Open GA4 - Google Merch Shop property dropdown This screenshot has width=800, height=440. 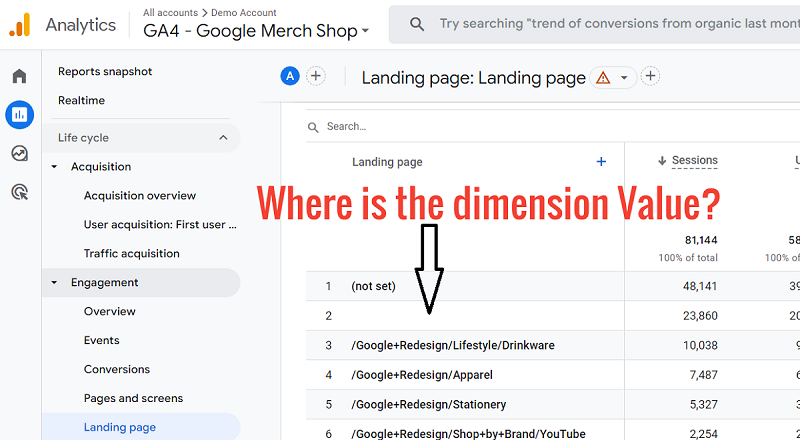[x=256, y=31]
